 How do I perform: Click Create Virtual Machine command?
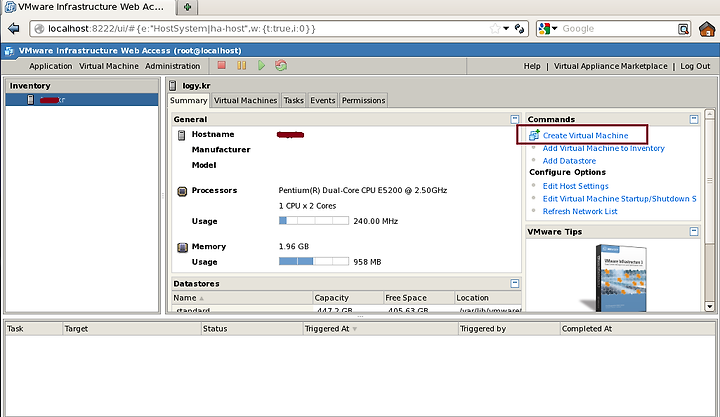pos(585,135)
